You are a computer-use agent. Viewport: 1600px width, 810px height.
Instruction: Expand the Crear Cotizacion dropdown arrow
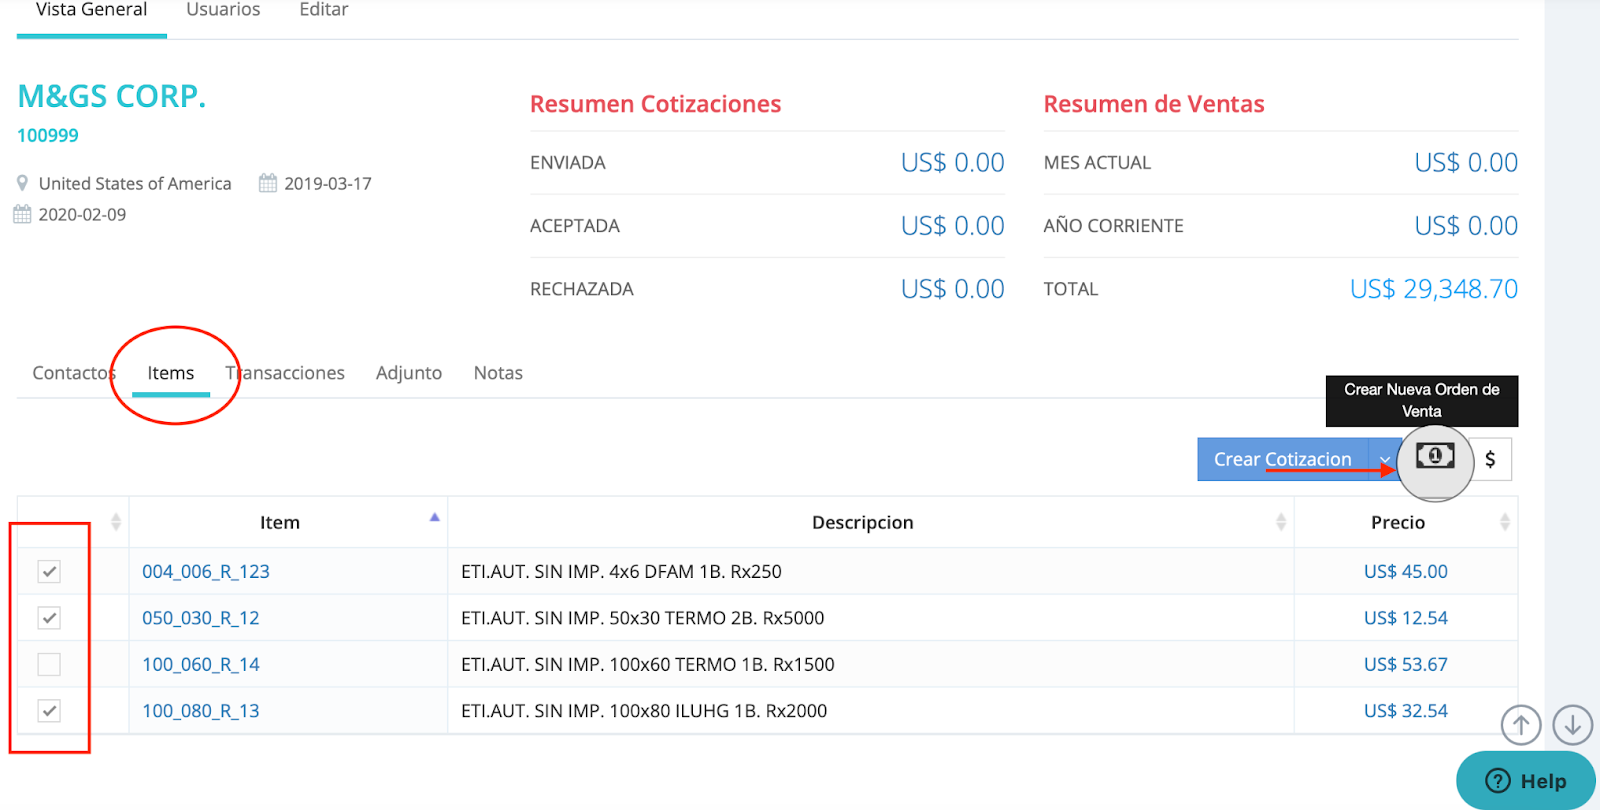[1384, 460]
